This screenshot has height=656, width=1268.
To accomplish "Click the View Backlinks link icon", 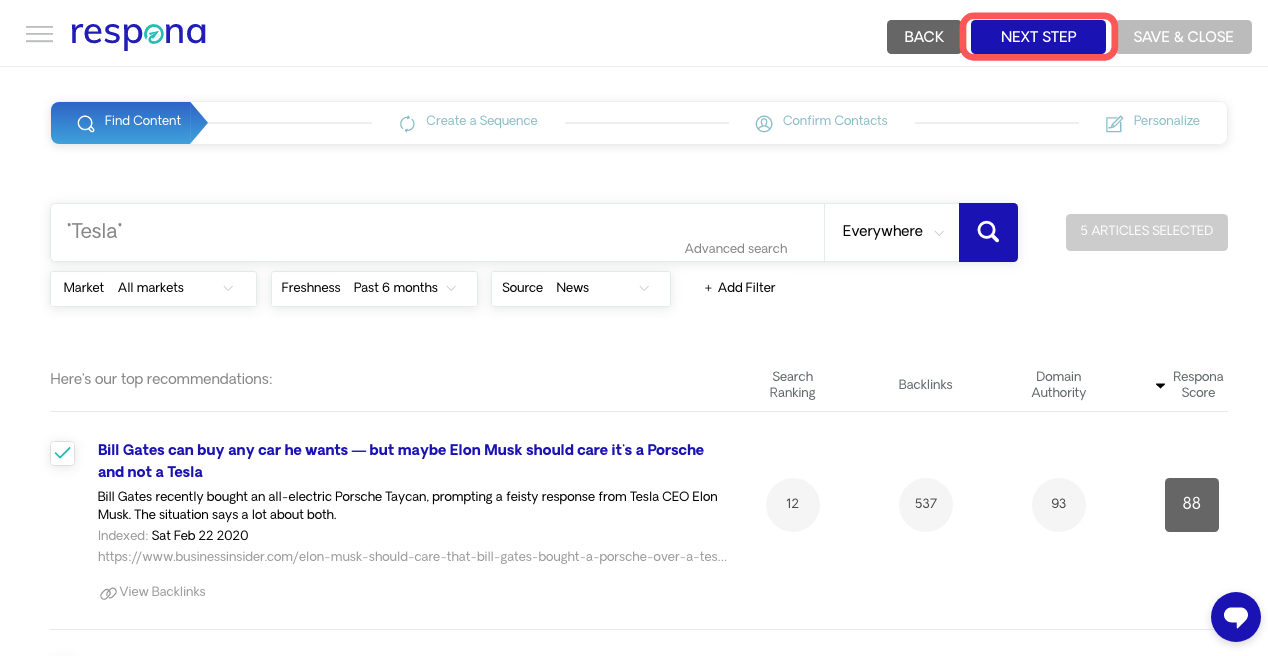I will click(x=108, y=593).
